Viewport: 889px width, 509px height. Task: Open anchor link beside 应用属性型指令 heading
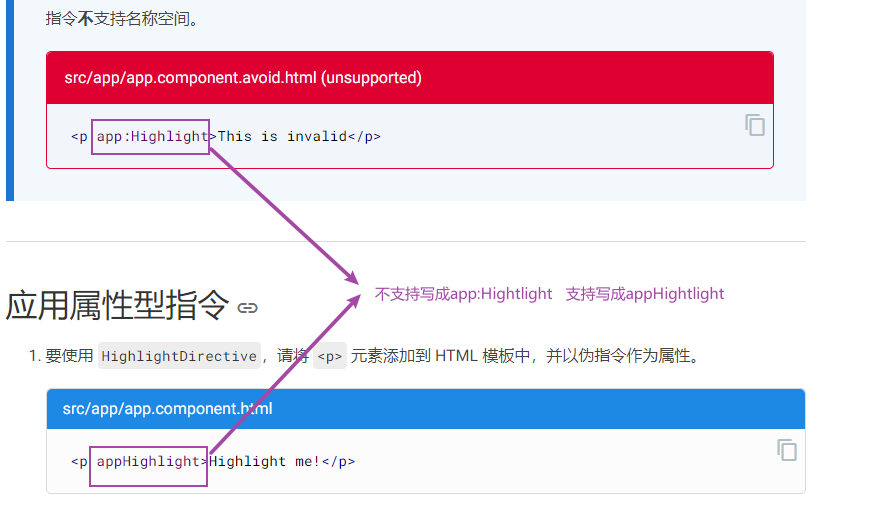click(x=247, y=308)
